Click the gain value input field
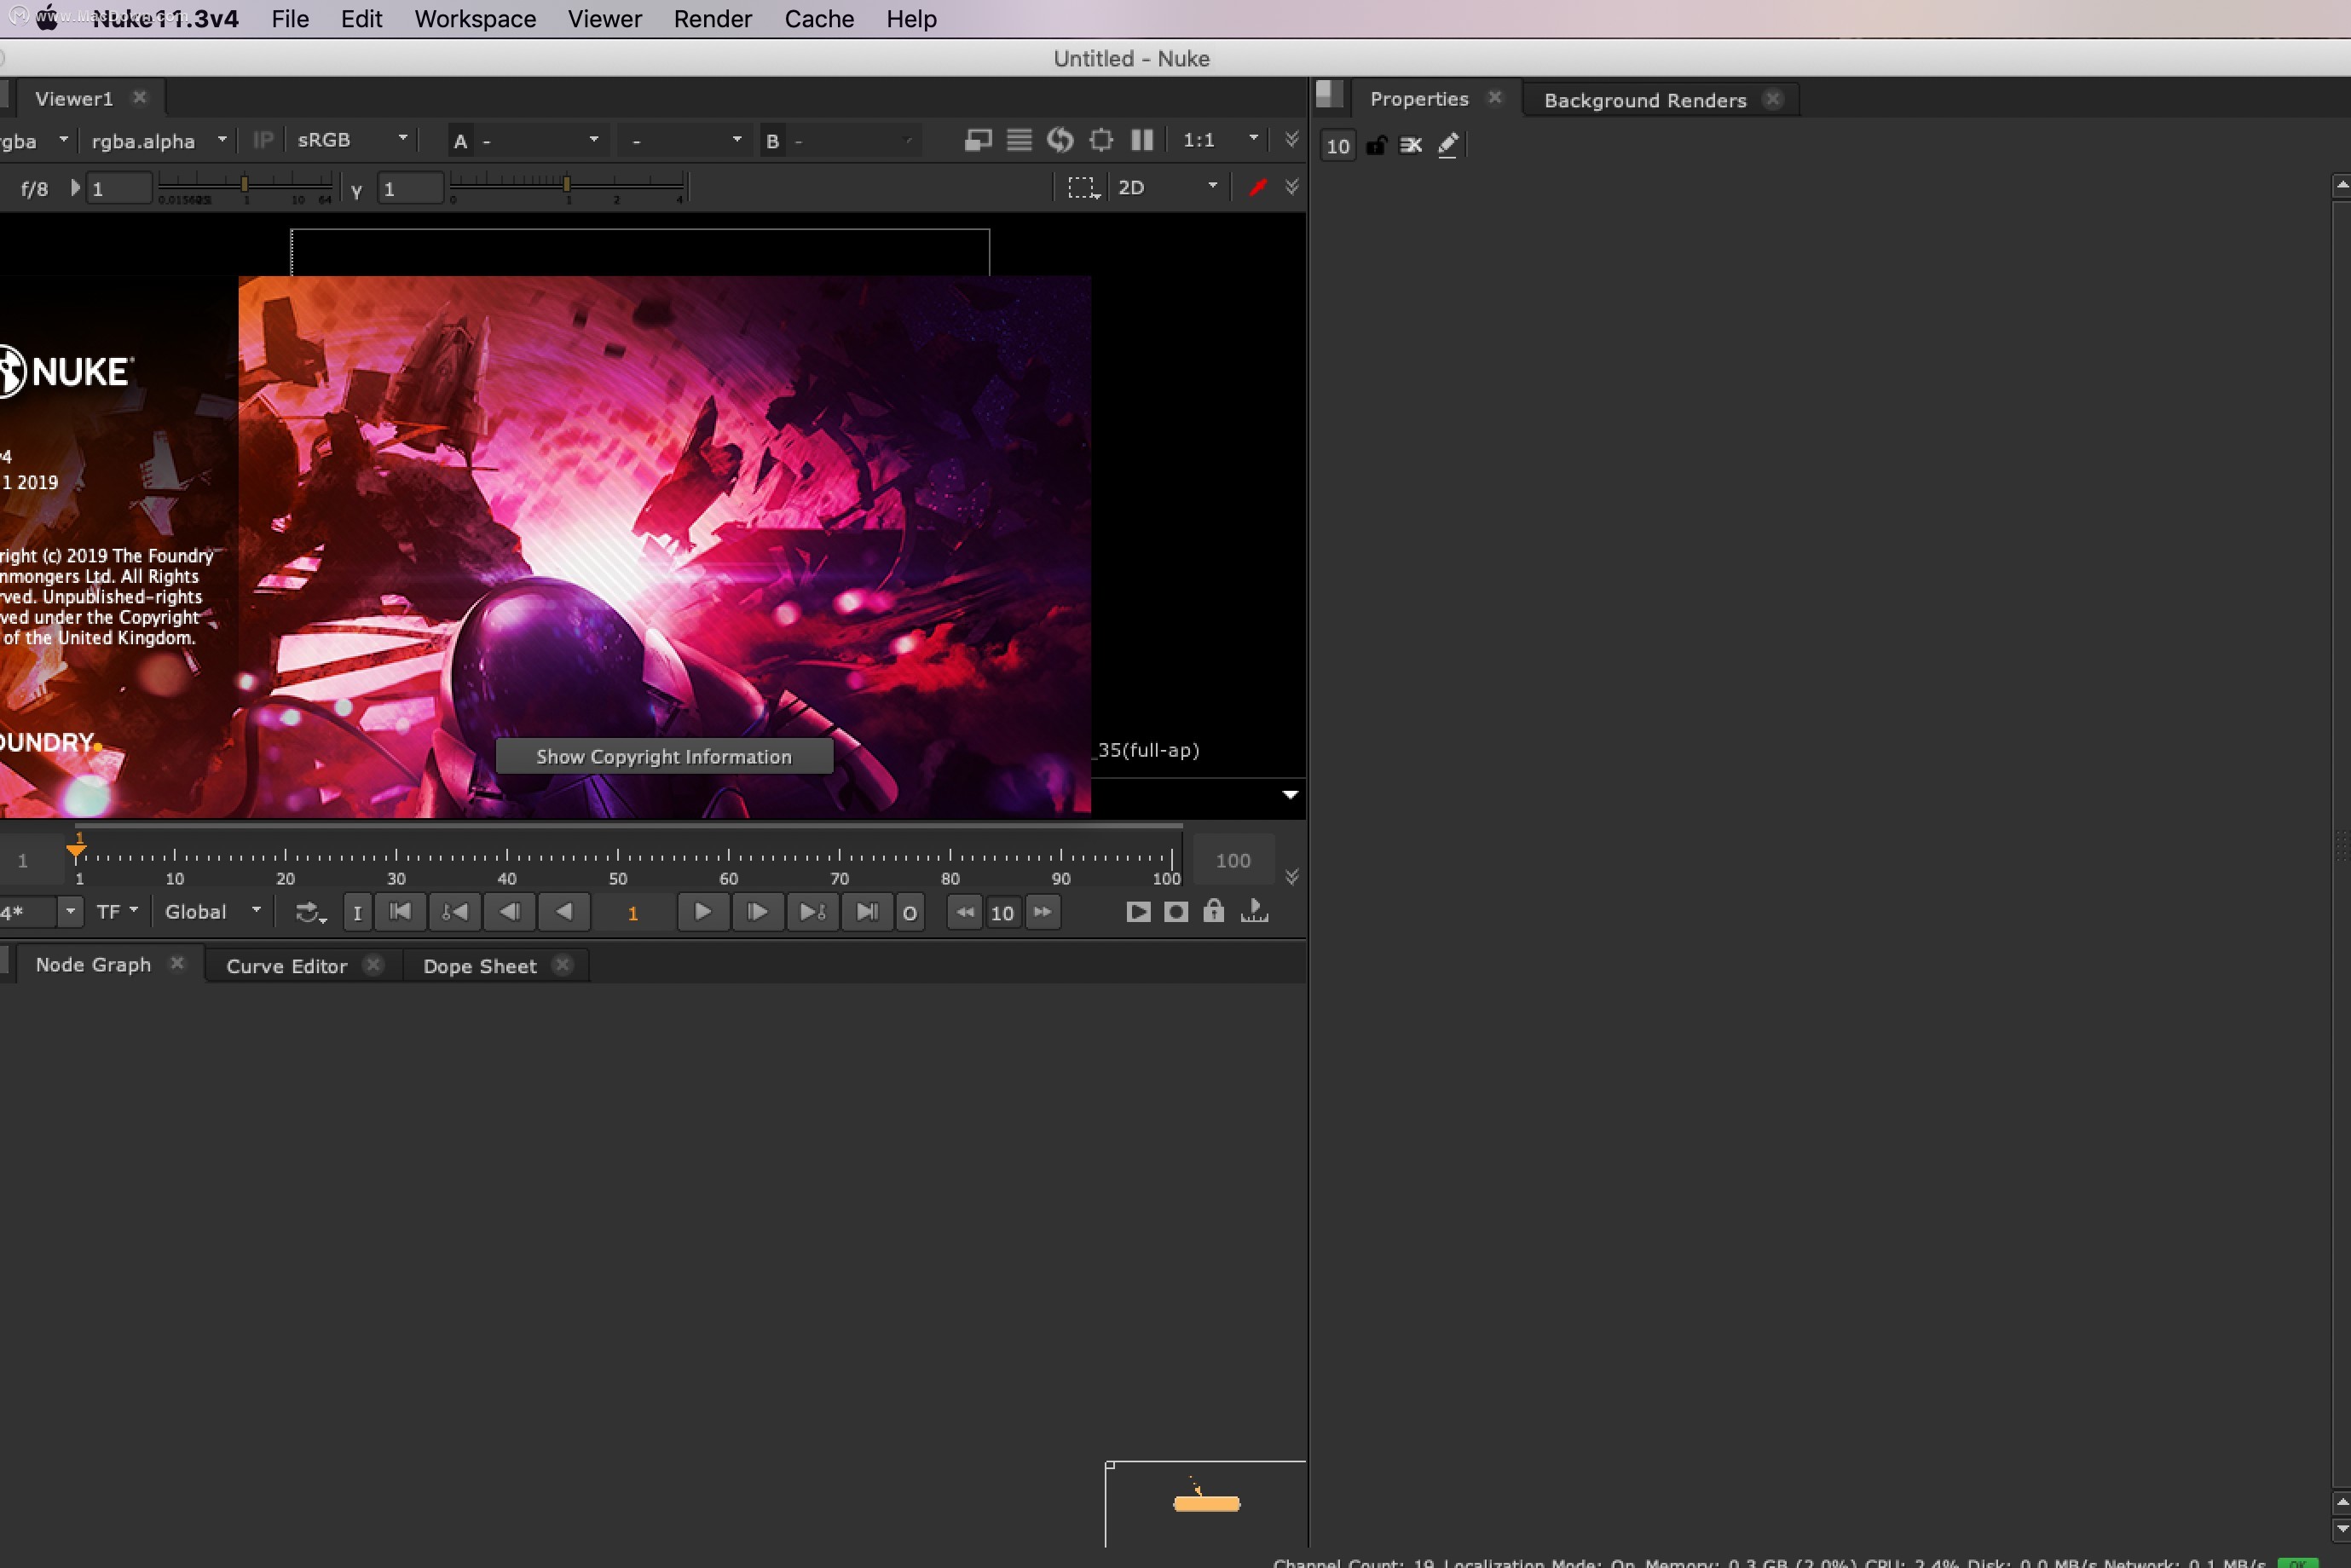The height and width of the screenshot is (1568, 2351). coord(118,188)
